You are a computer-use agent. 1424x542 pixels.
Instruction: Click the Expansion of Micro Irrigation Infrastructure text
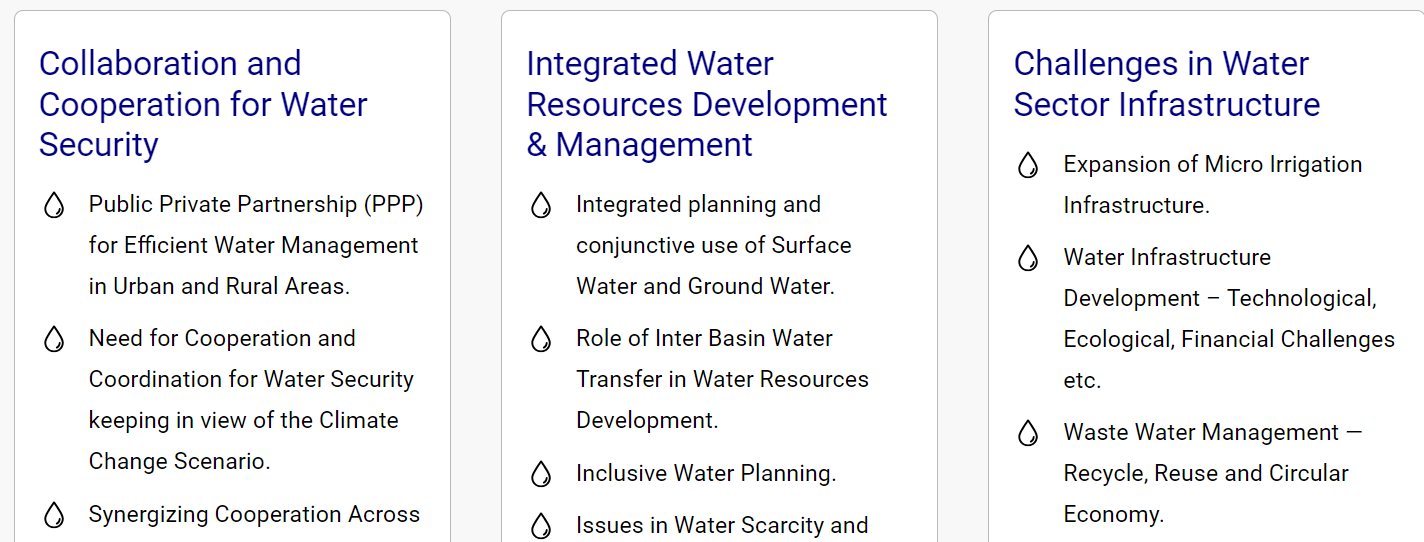point(1213,185)
